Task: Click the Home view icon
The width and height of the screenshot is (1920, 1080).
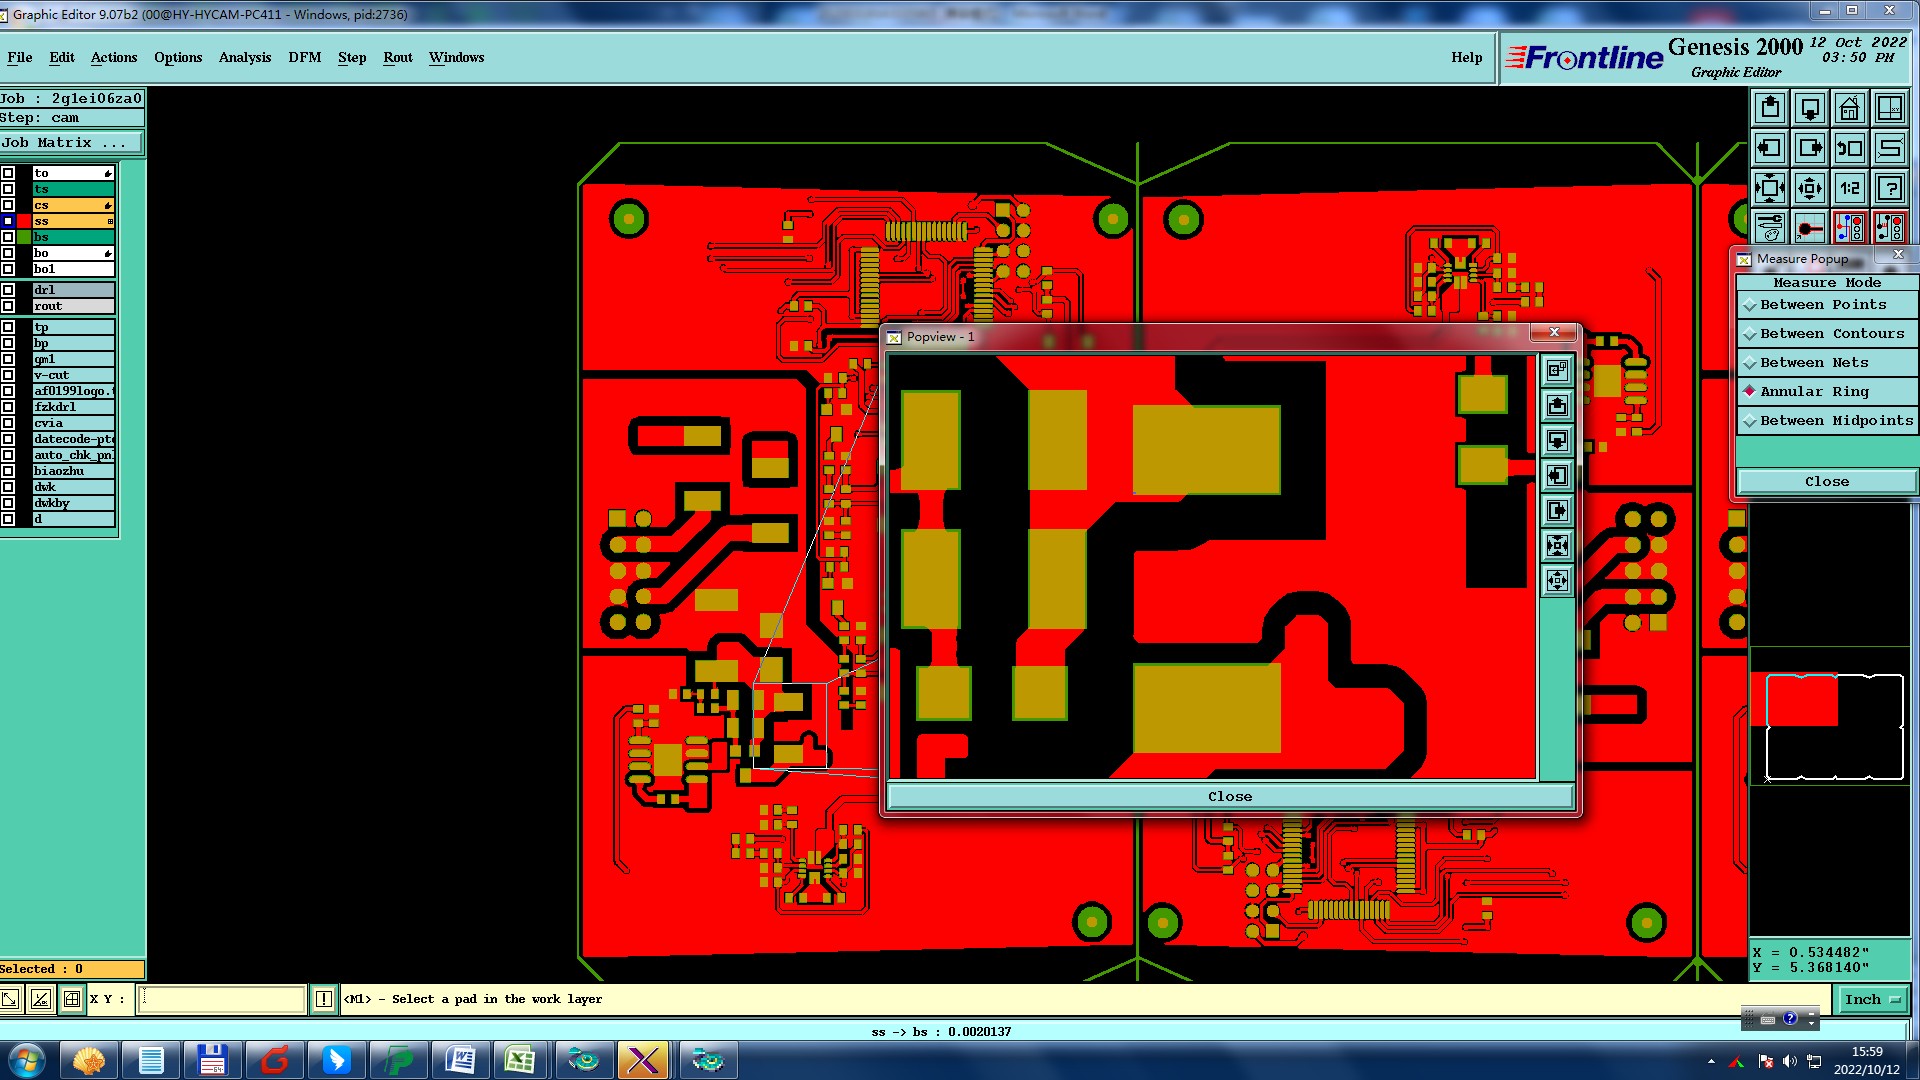Action: pos(1849,108)
